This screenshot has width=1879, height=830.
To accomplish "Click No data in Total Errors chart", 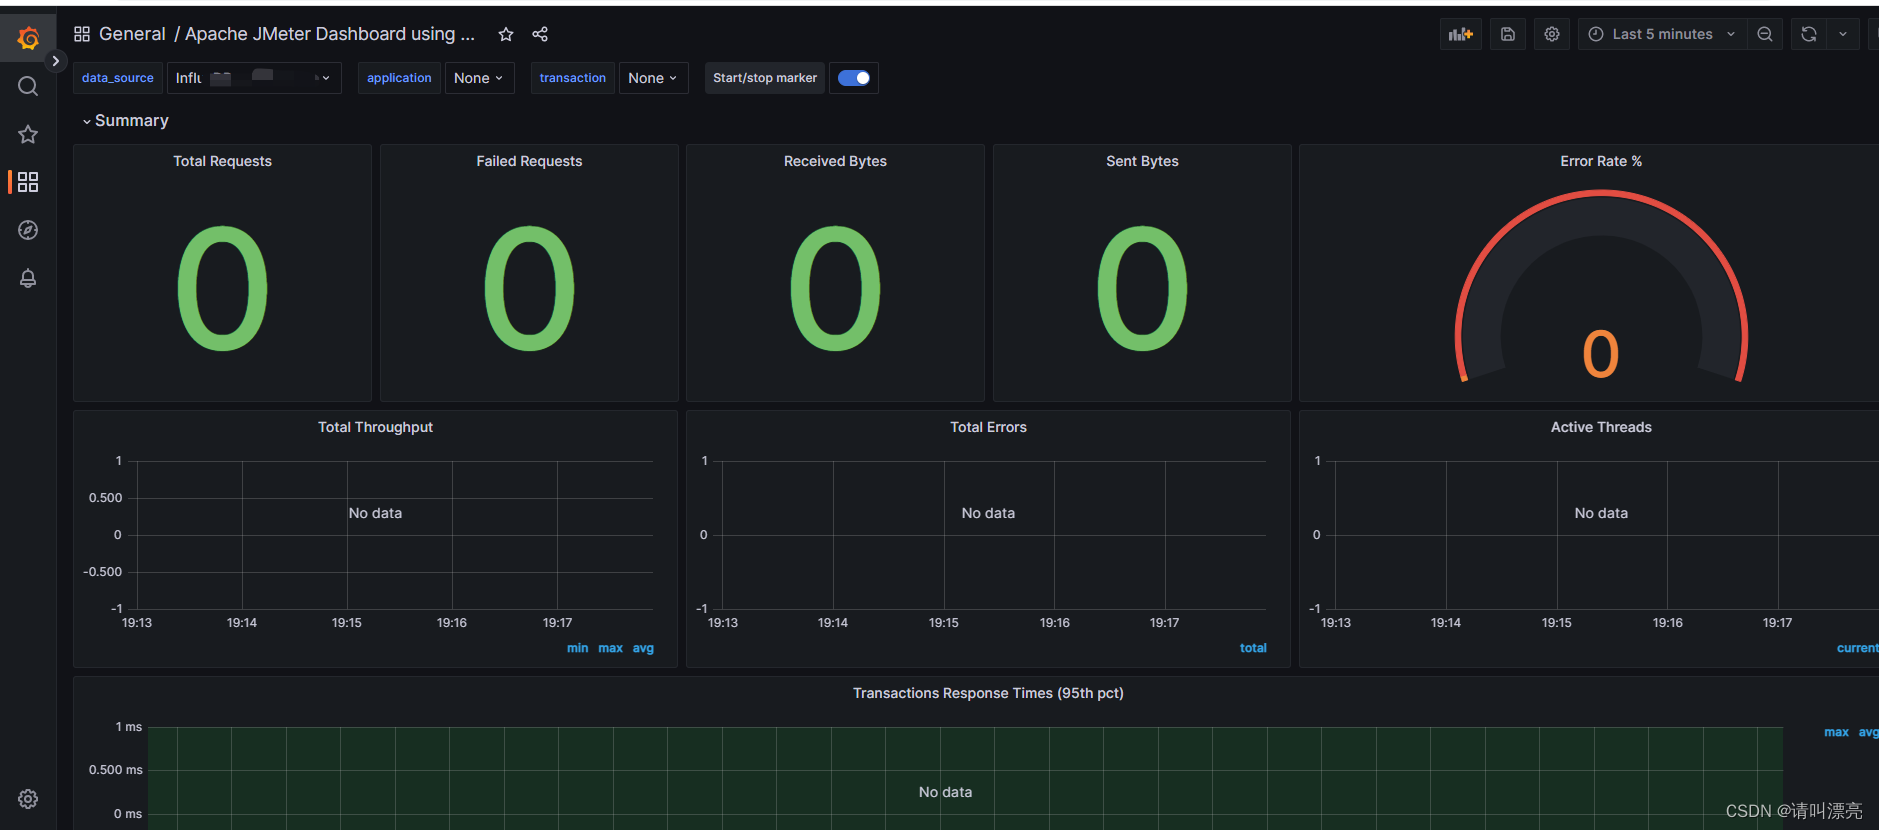I will coord(988,513).
